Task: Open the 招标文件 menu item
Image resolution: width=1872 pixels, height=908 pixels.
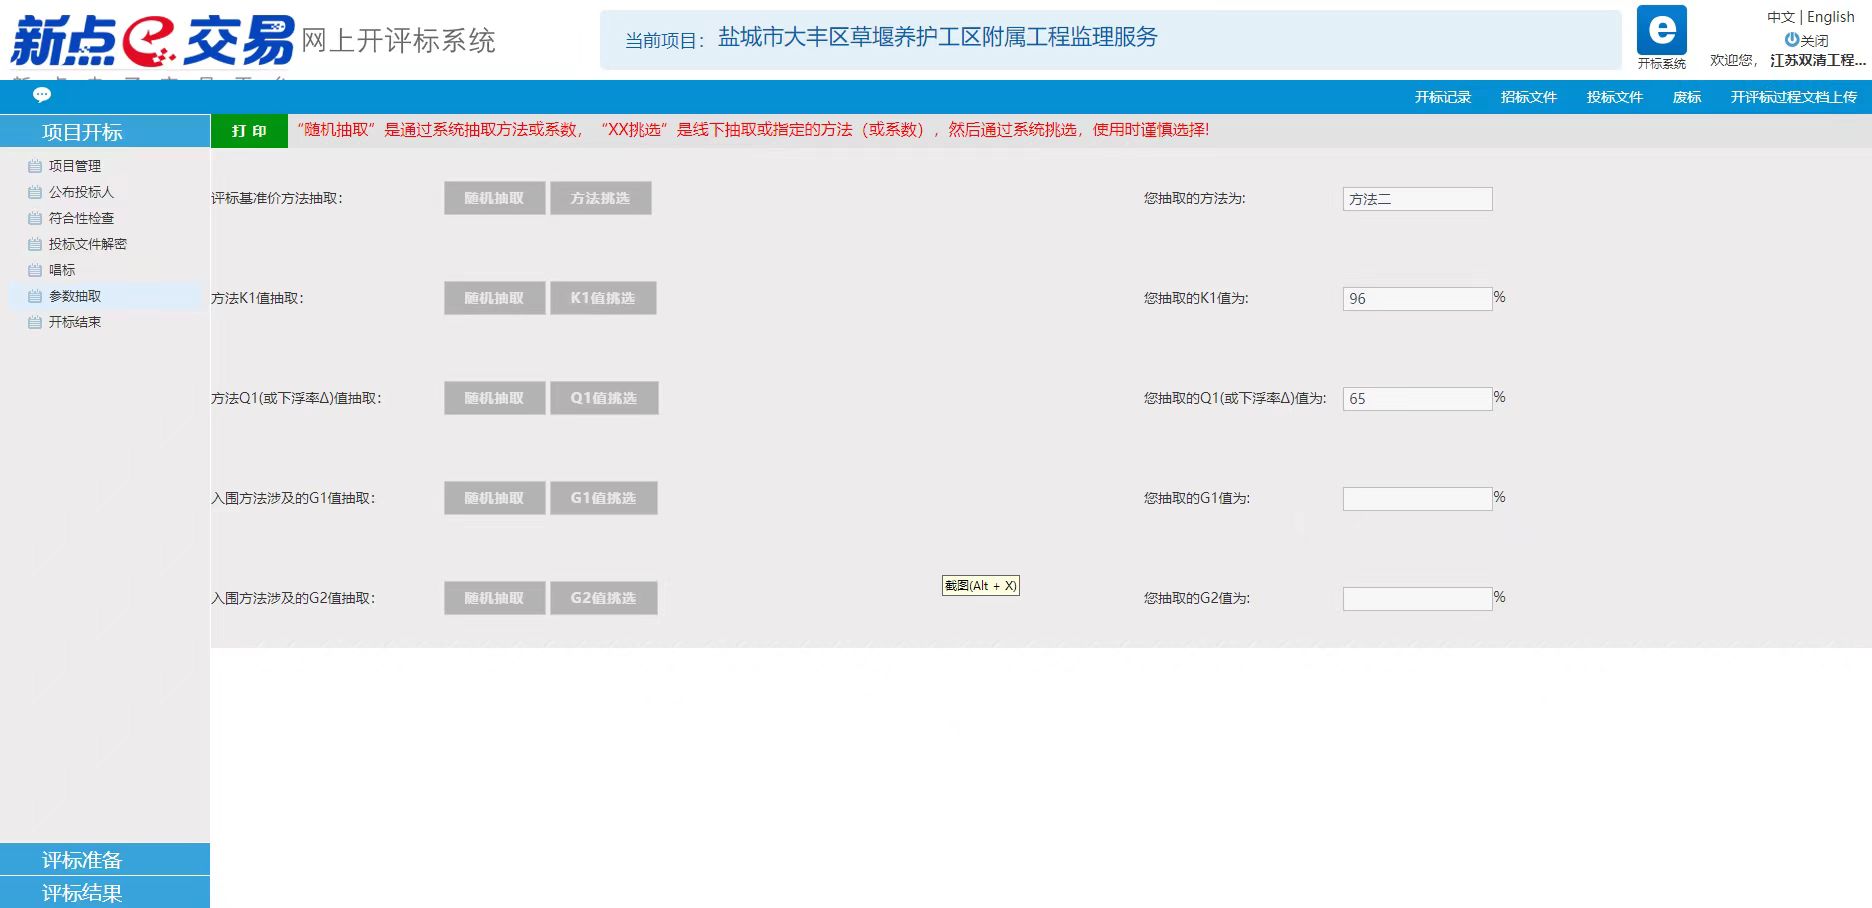Action: click(x=1528, y=97)
